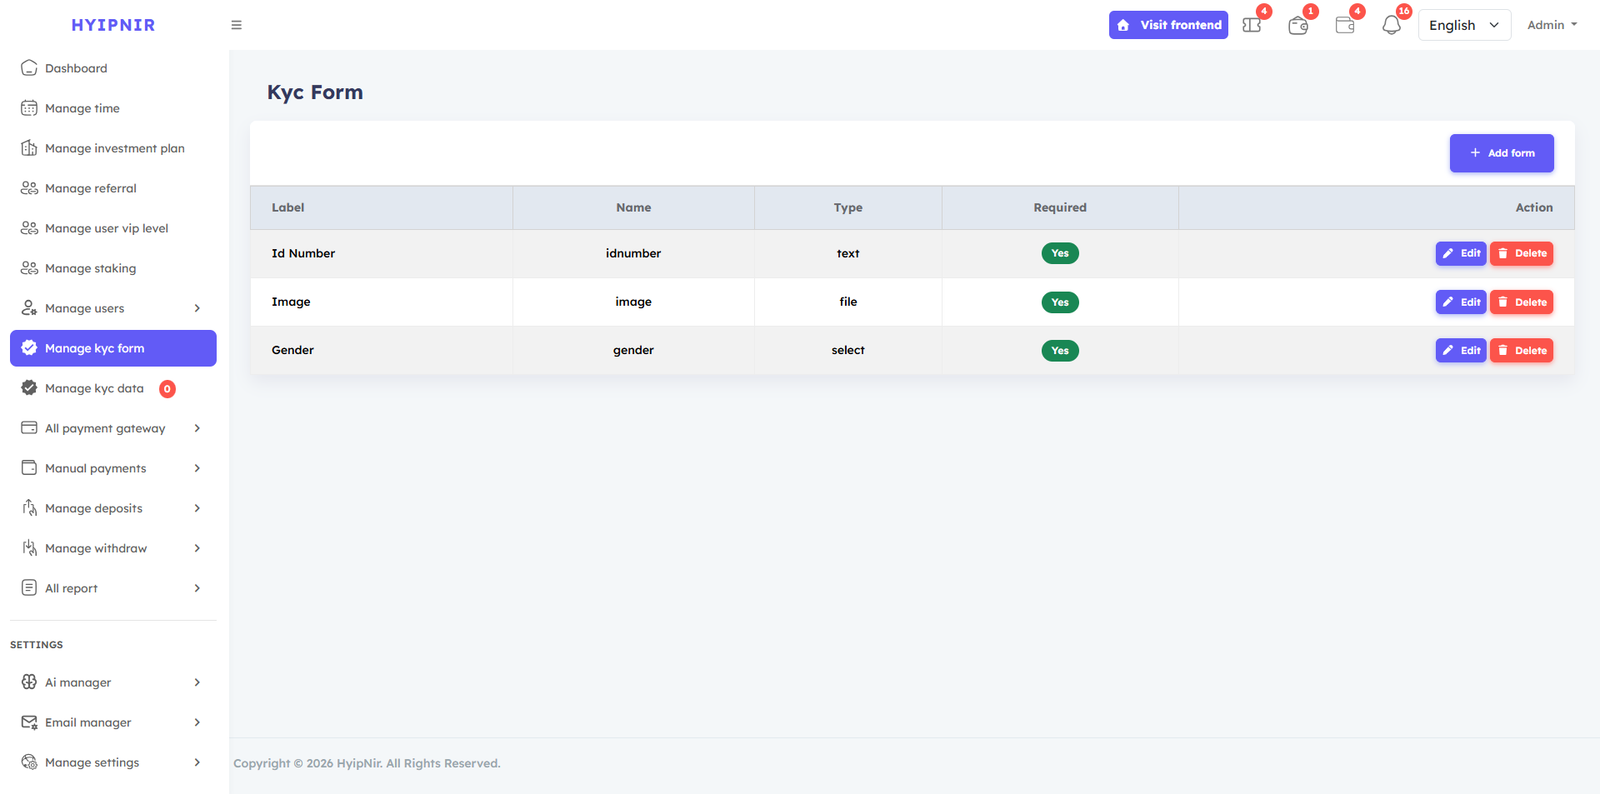Click the Manage staking icon
The height and width of the screenshot is (794, 1600).
tap(29, 268)
